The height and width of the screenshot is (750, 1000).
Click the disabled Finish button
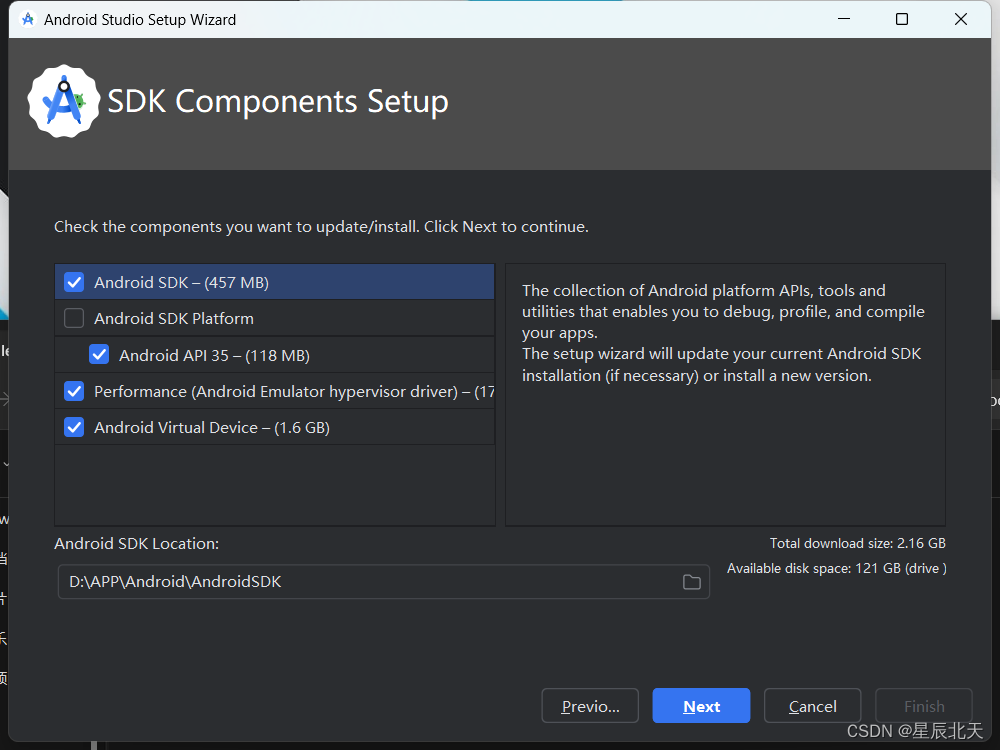(x=924, y=706)
